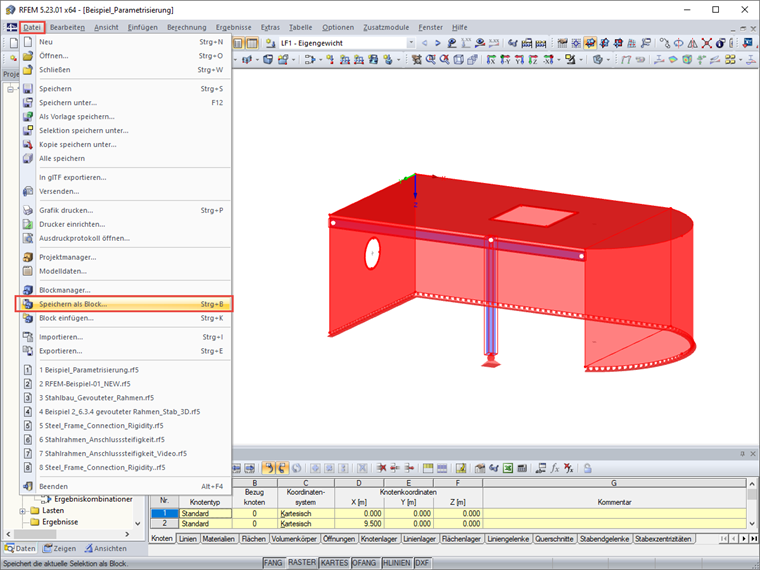Expand the Lasten tree node

[x=22, y=511]
